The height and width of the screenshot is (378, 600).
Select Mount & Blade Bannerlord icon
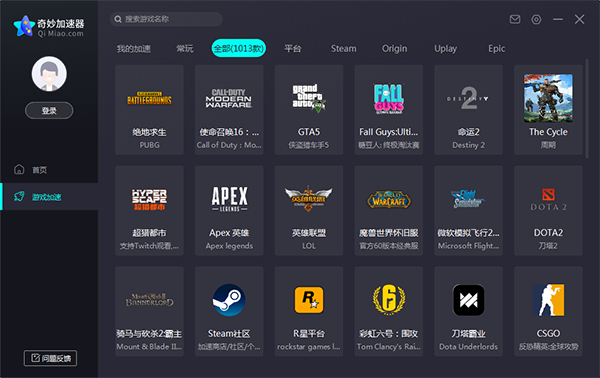[149, 300]
